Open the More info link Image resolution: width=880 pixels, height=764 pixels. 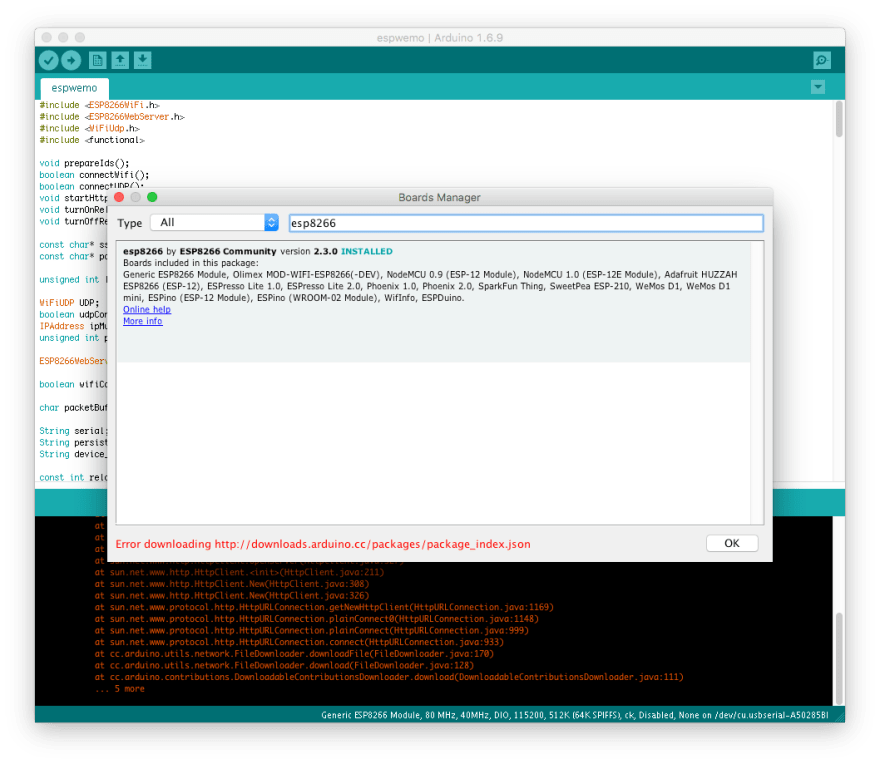point(143,321)
